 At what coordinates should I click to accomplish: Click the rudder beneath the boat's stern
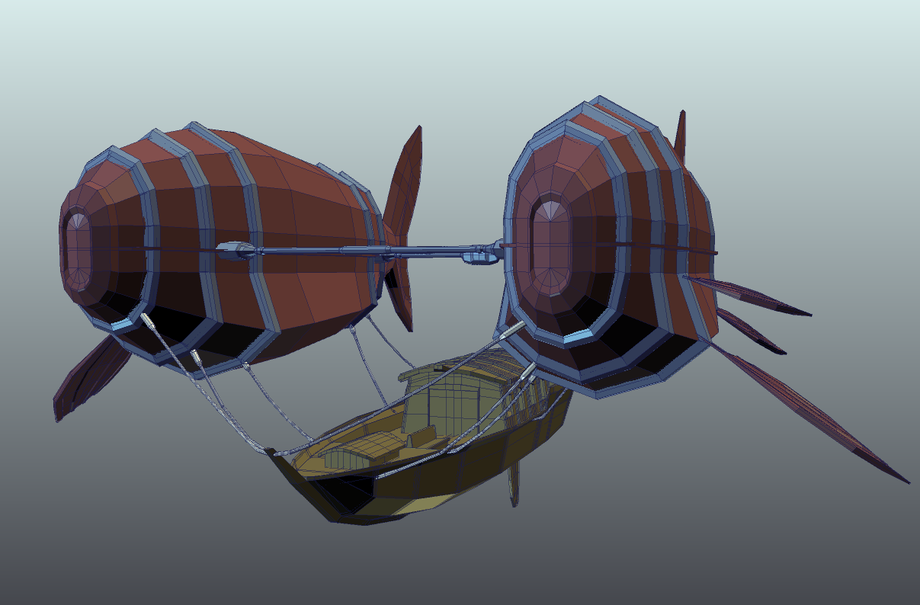click(x=514, y=484)
